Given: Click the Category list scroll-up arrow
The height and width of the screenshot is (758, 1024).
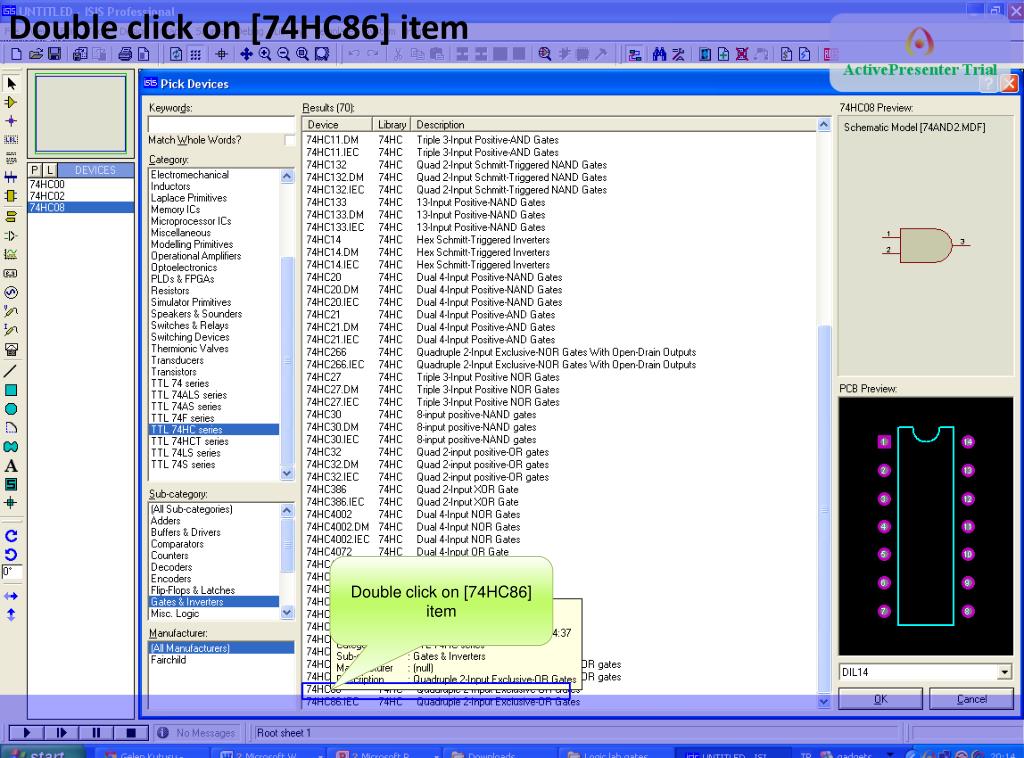Looking at the screenshot, I should (287, 176).
